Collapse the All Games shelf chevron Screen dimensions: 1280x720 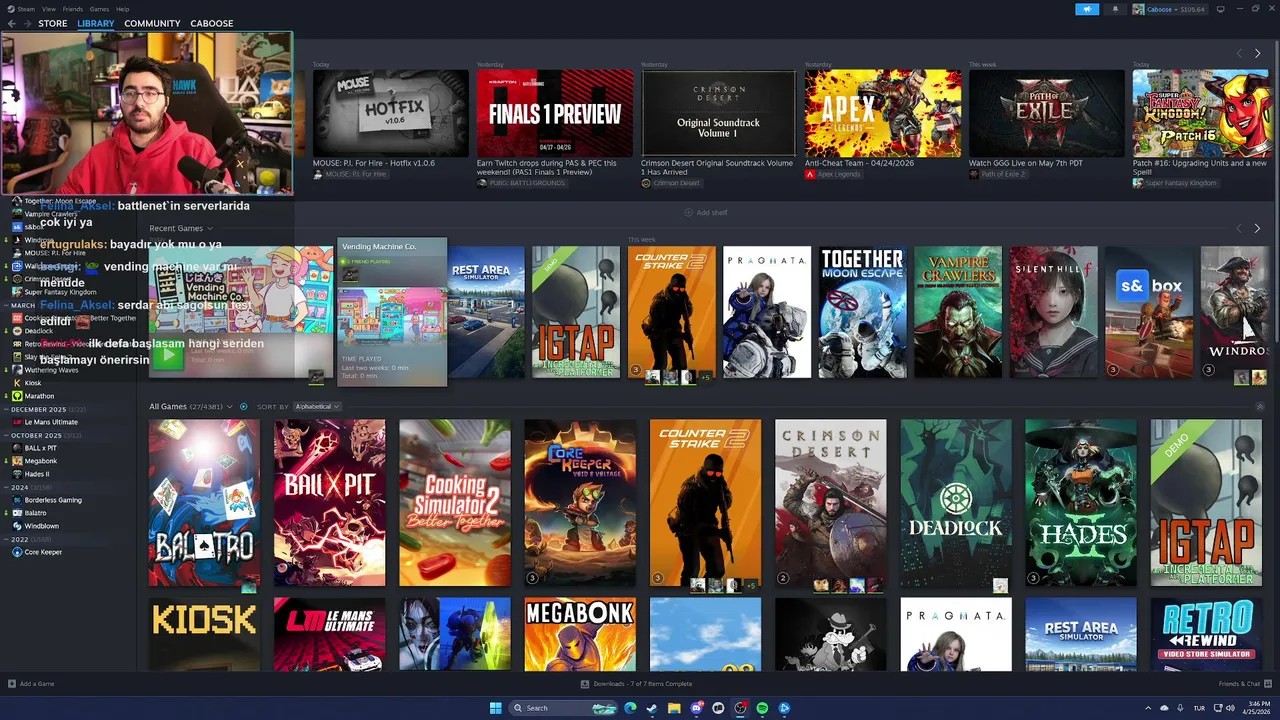coord(1260,407)
